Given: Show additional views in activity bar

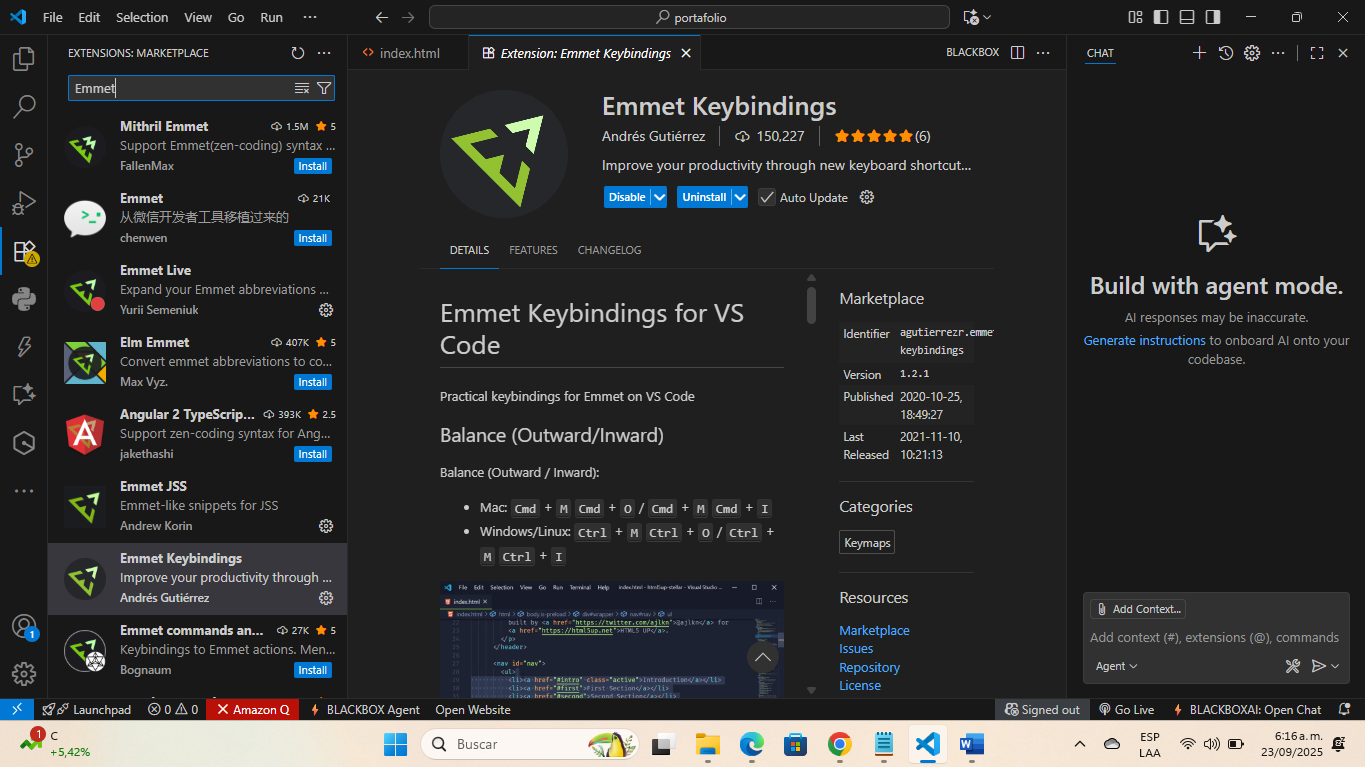Looking at the screenshot, I should (x=24, y=491).
